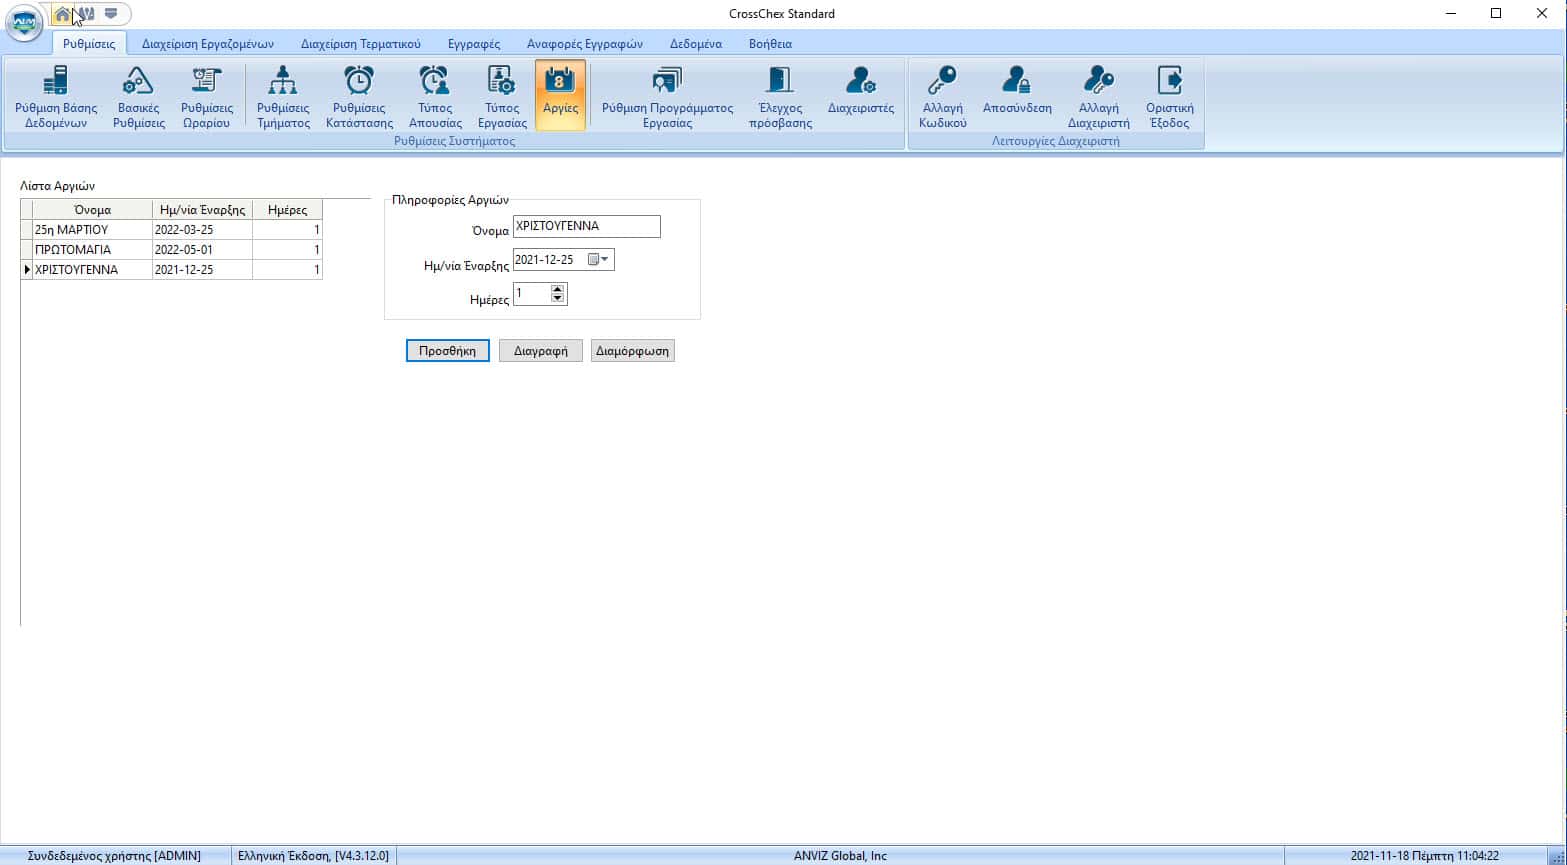Click the row selector arrow beside ΧΡΙΣΤΟΥΓΕΝΝΑ
The image size is (1567, 865).
point(27,270)
